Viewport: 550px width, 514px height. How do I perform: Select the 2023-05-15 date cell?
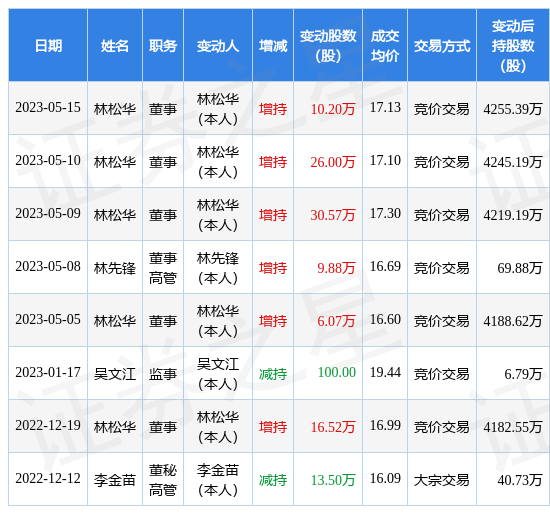pyautogui.click(x=48, y=107)
